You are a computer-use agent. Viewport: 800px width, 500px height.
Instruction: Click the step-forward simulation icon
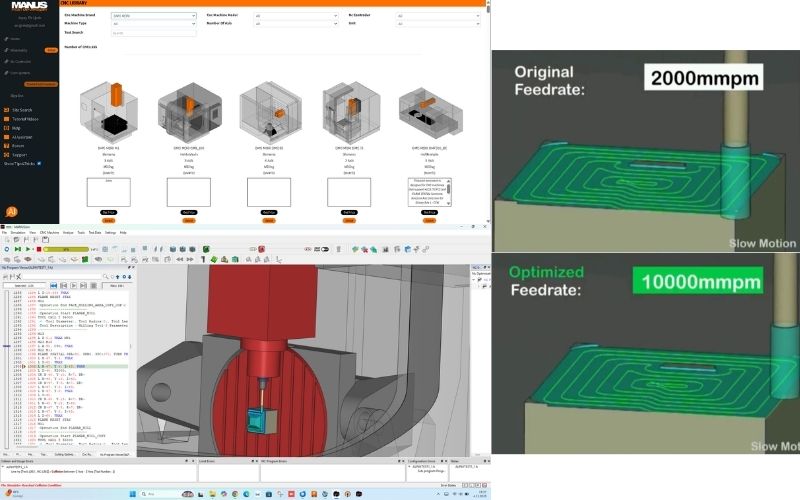[x=18, y=249]
